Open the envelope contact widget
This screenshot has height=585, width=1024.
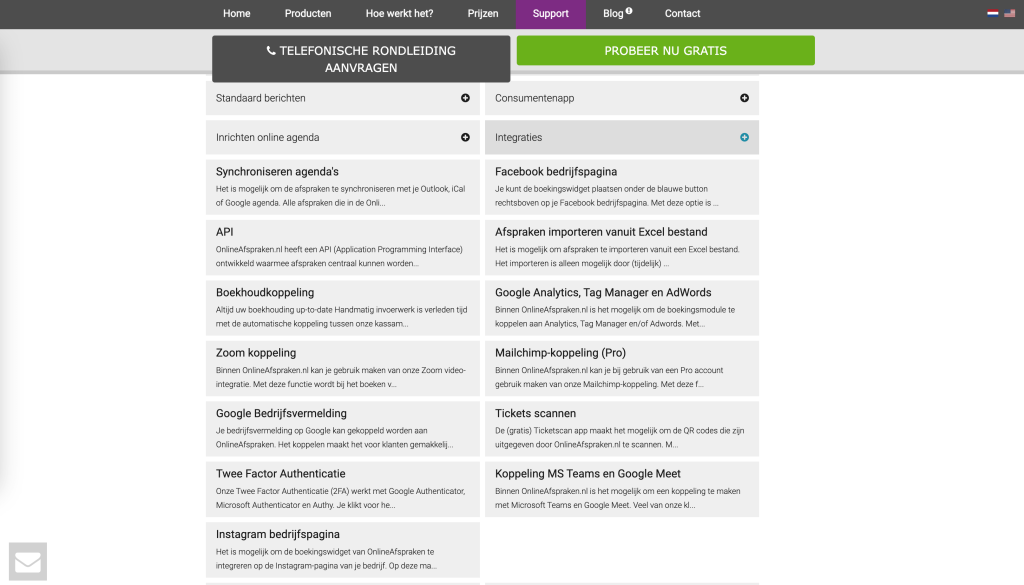pos(28,562)
